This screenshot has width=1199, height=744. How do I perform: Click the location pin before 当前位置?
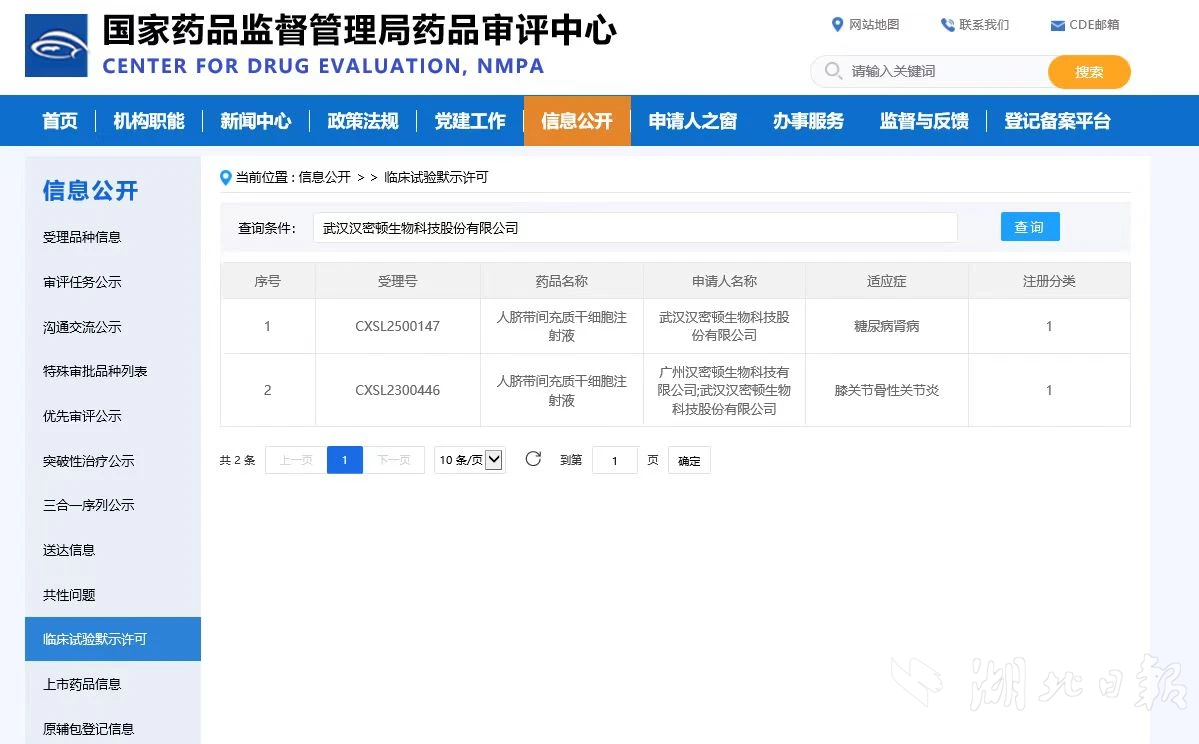pyautogui.click(x=226, y=177)
